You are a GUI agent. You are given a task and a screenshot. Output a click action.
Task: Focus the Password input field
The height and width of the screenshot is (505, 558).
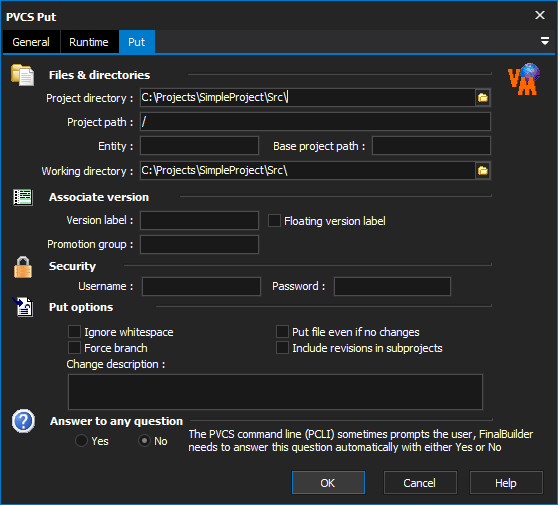click(392, 286)
